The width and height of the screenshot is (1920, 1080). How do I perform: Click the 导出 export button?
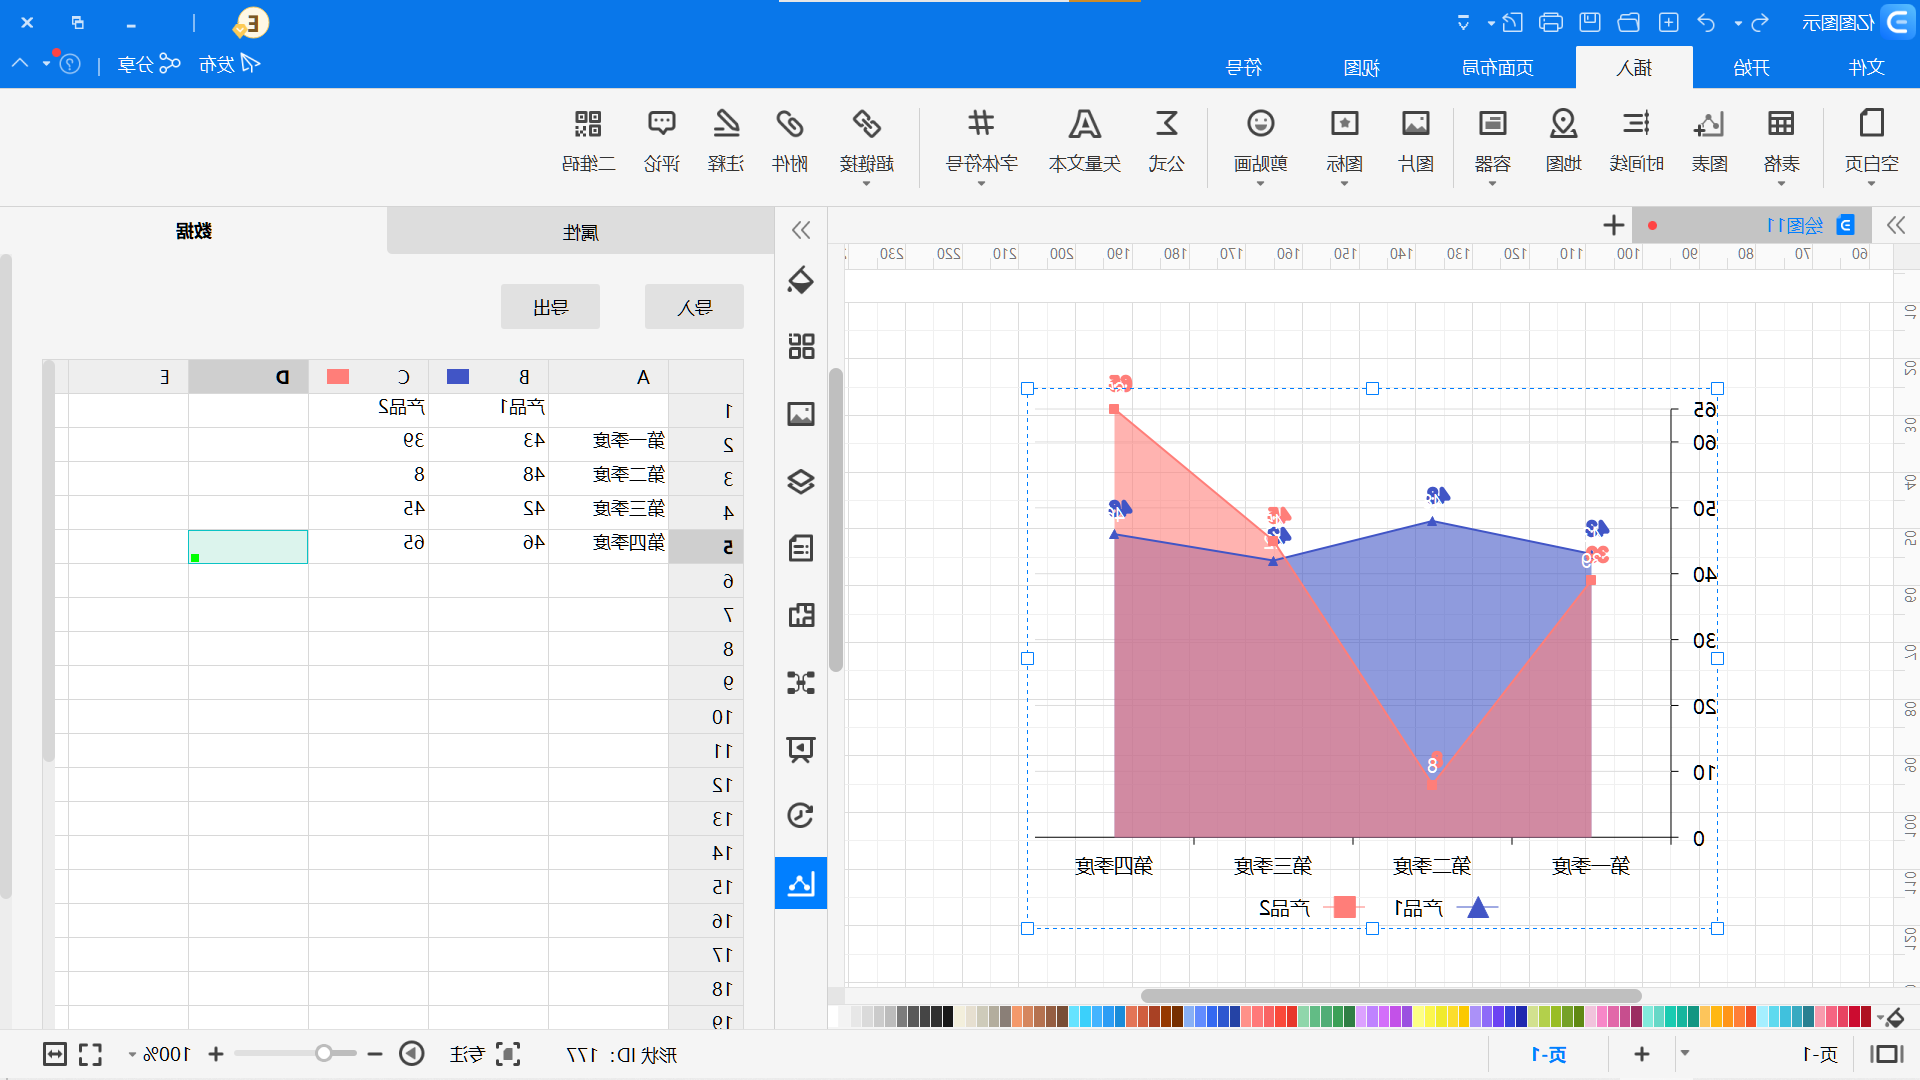[x=550, y=307]
